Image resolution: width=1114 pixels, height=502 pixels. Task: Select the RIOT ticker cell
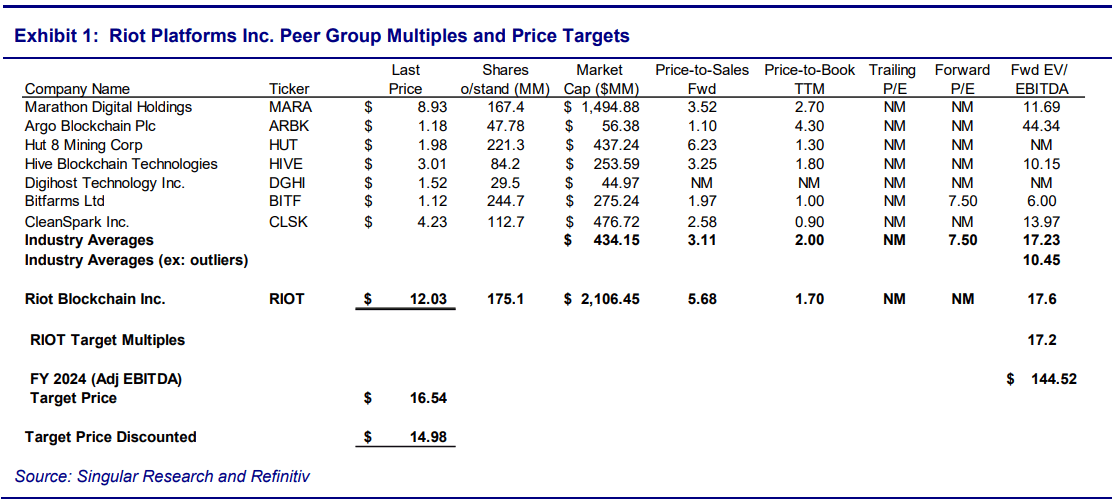(x=289, y=299)
